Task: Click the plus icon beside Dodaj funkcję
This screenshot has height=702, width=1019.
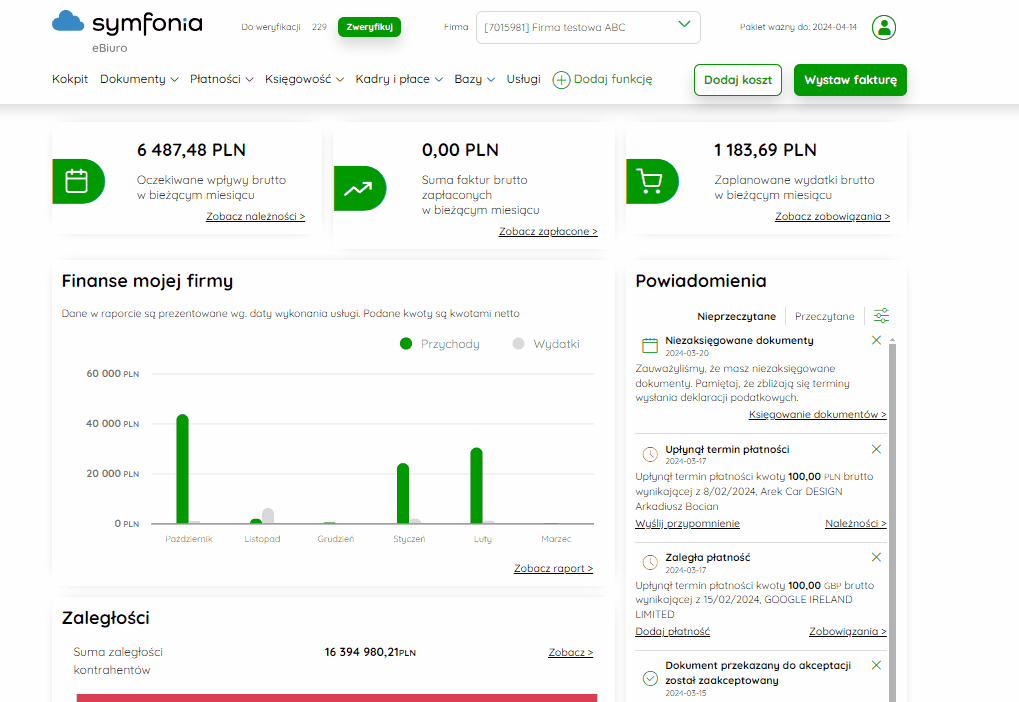Action: (561, 79)
